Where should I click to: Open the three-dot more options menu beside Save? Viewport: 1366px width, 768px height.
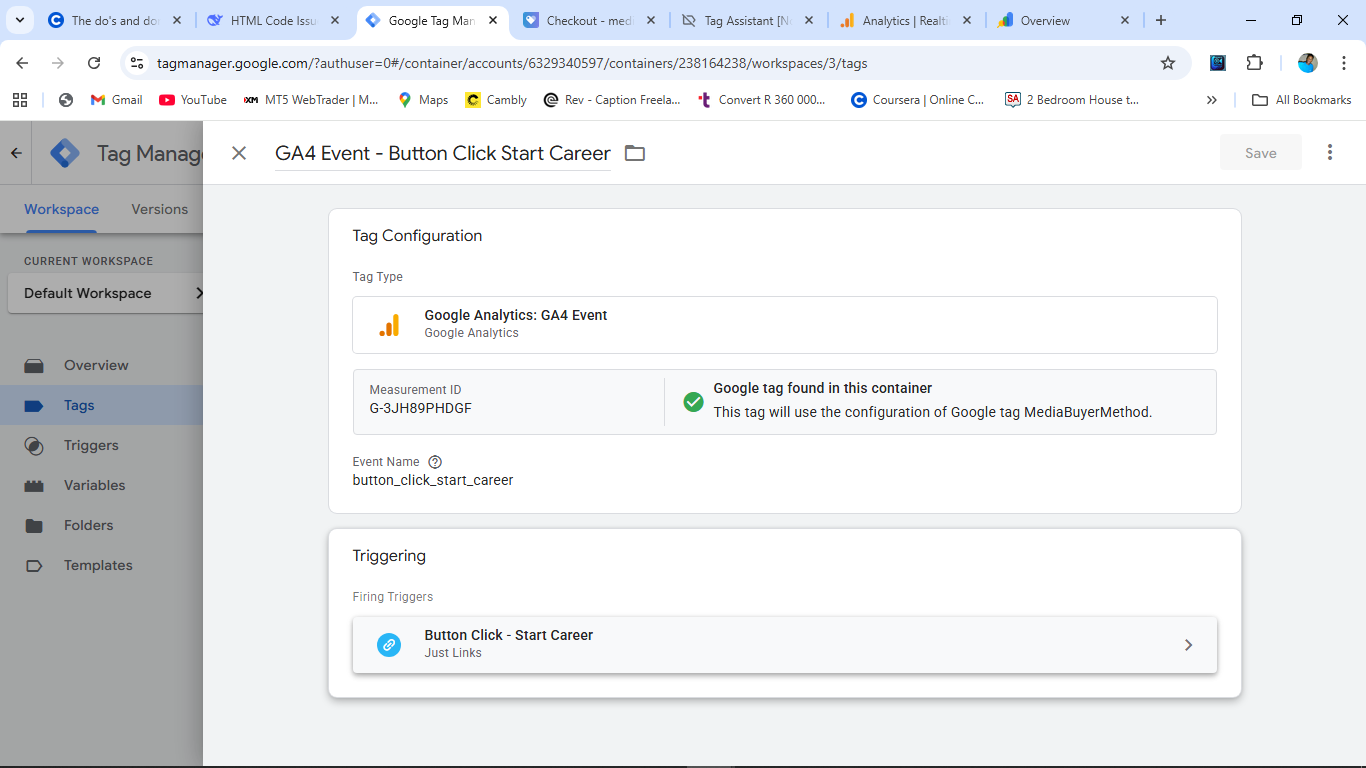pyautogui.click(x=1330, y=152)
